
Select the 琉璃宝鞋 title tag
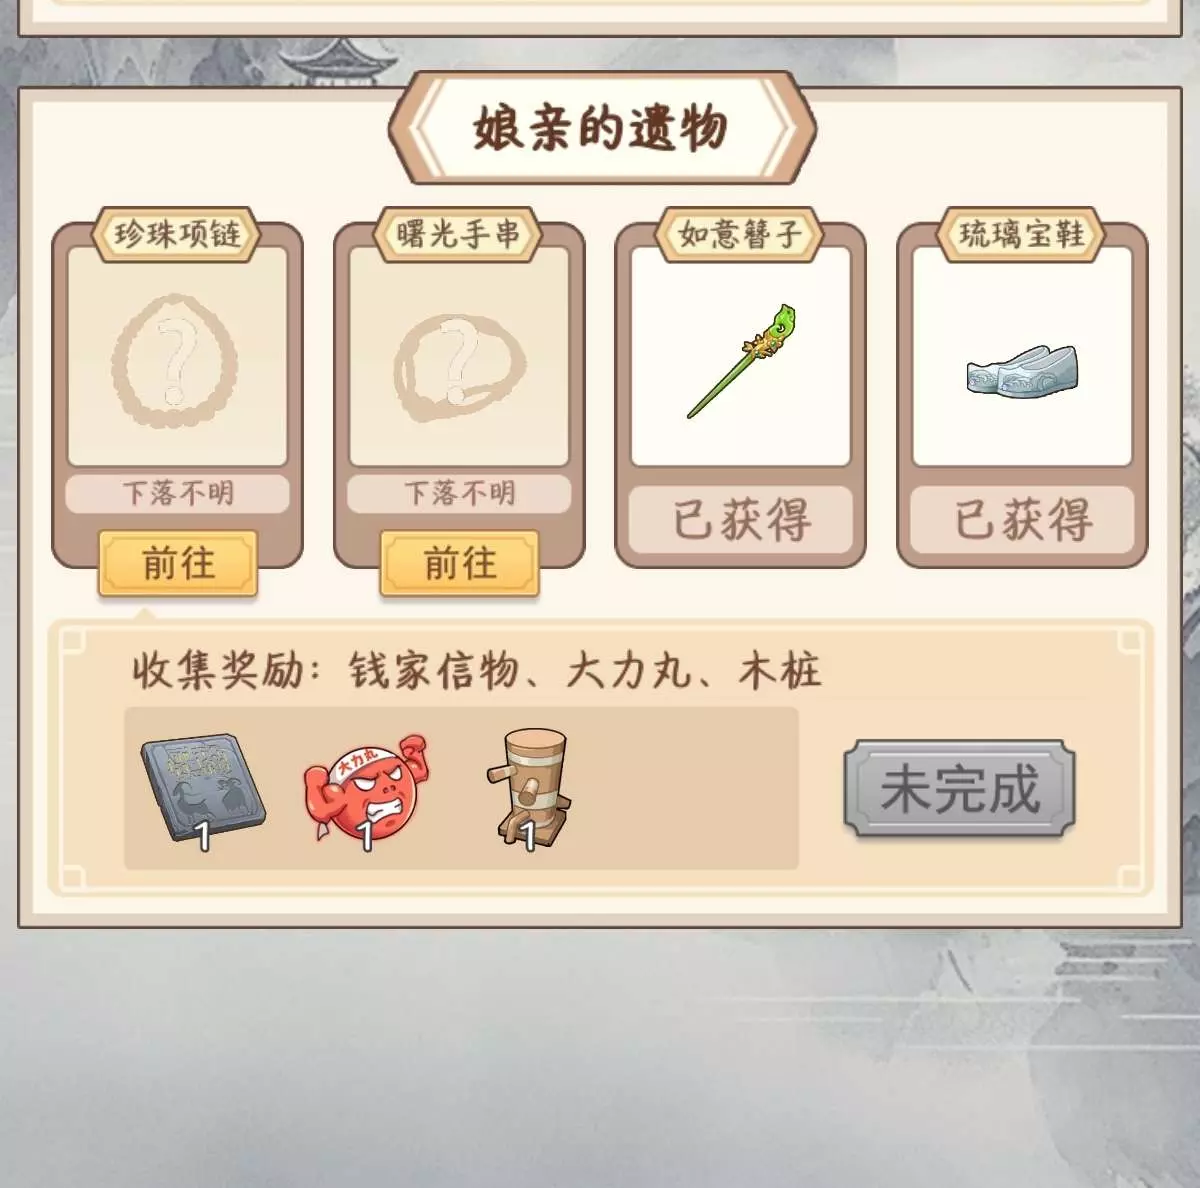click(x=1022, y=234)
